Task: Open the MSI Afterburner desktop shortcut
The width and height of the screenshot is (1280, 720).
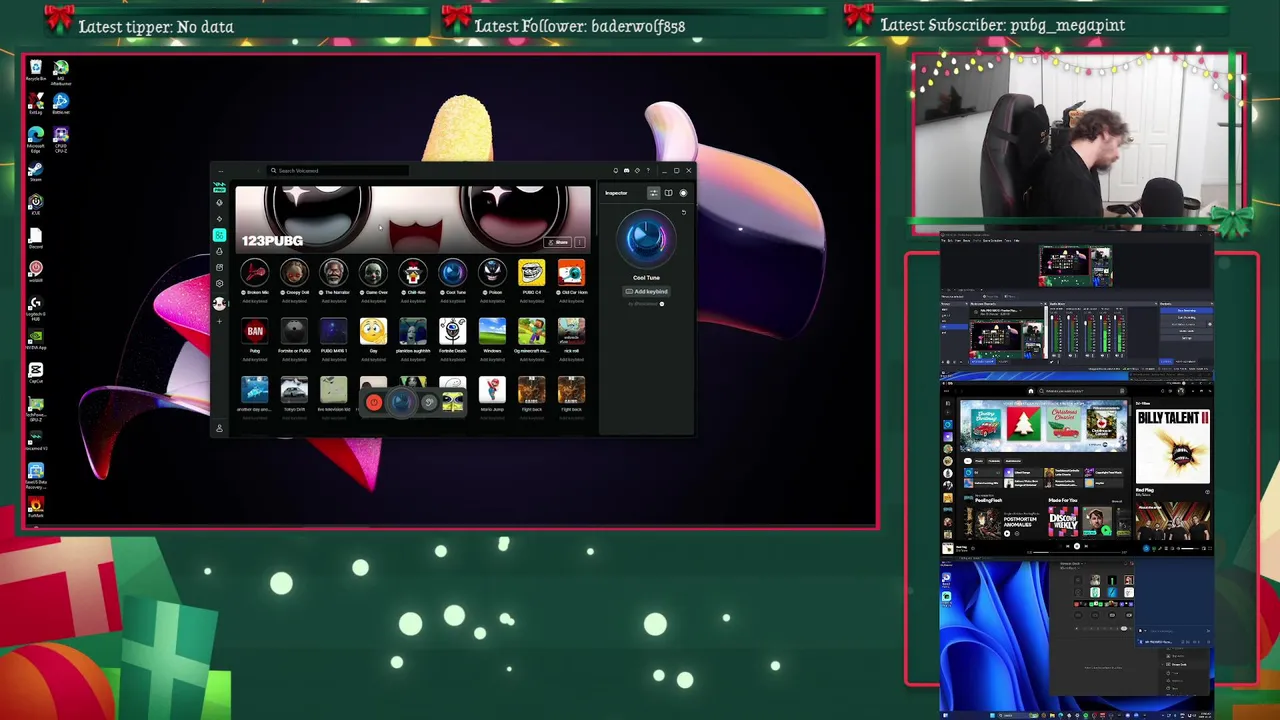Action: [x=61, y=70]
